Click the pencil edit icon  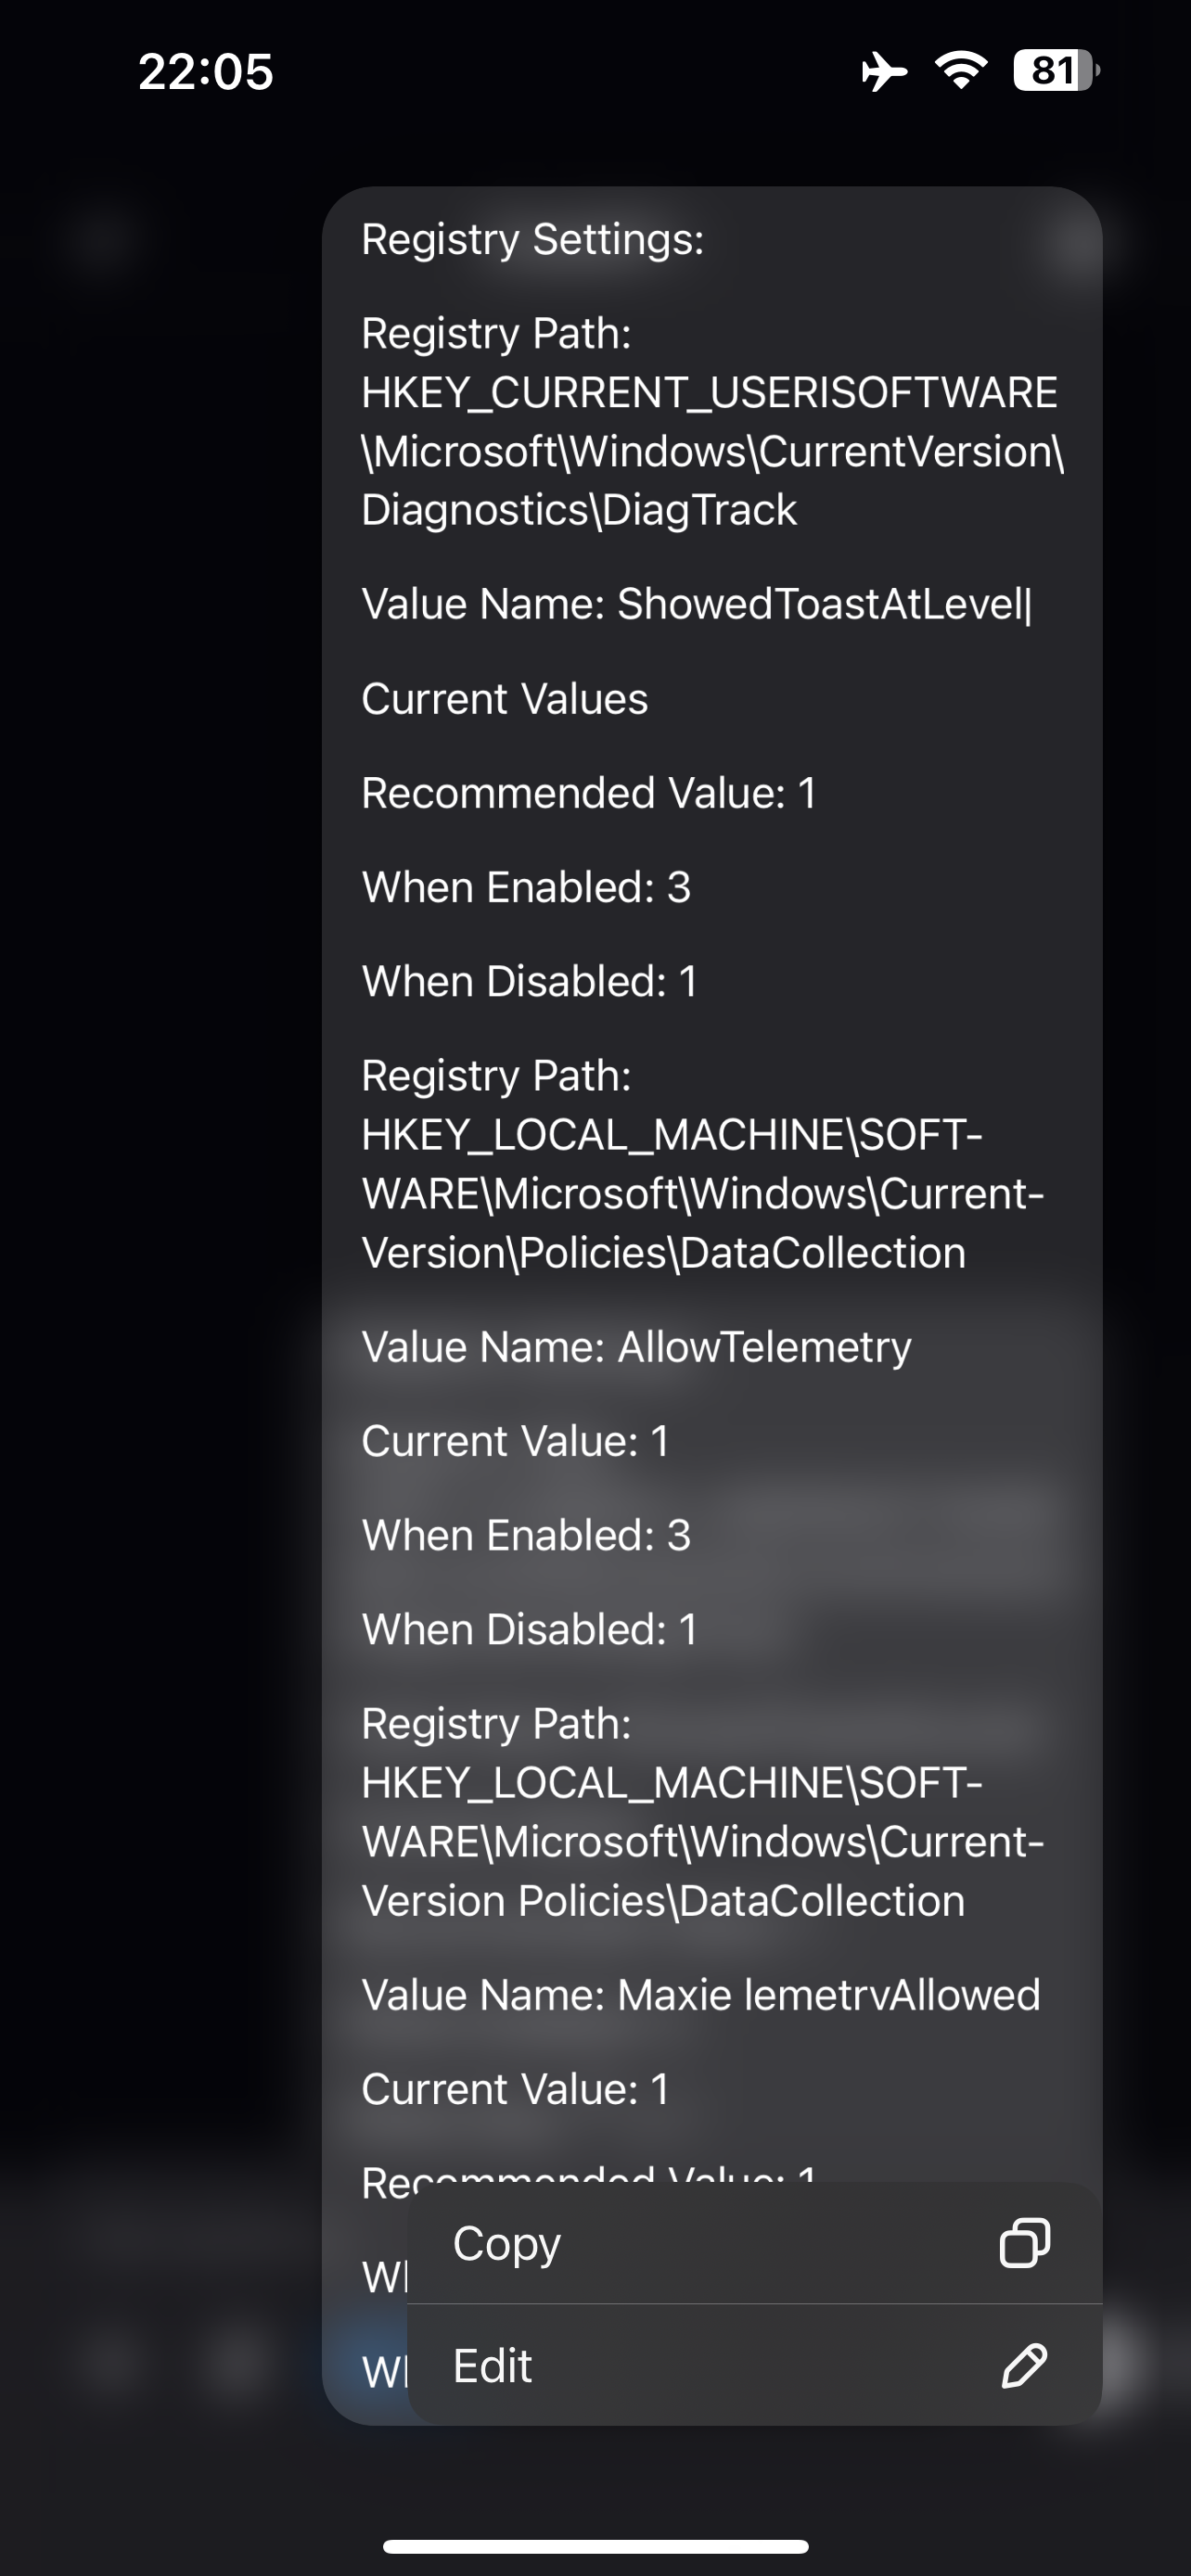click(x=1025, y=2366)
